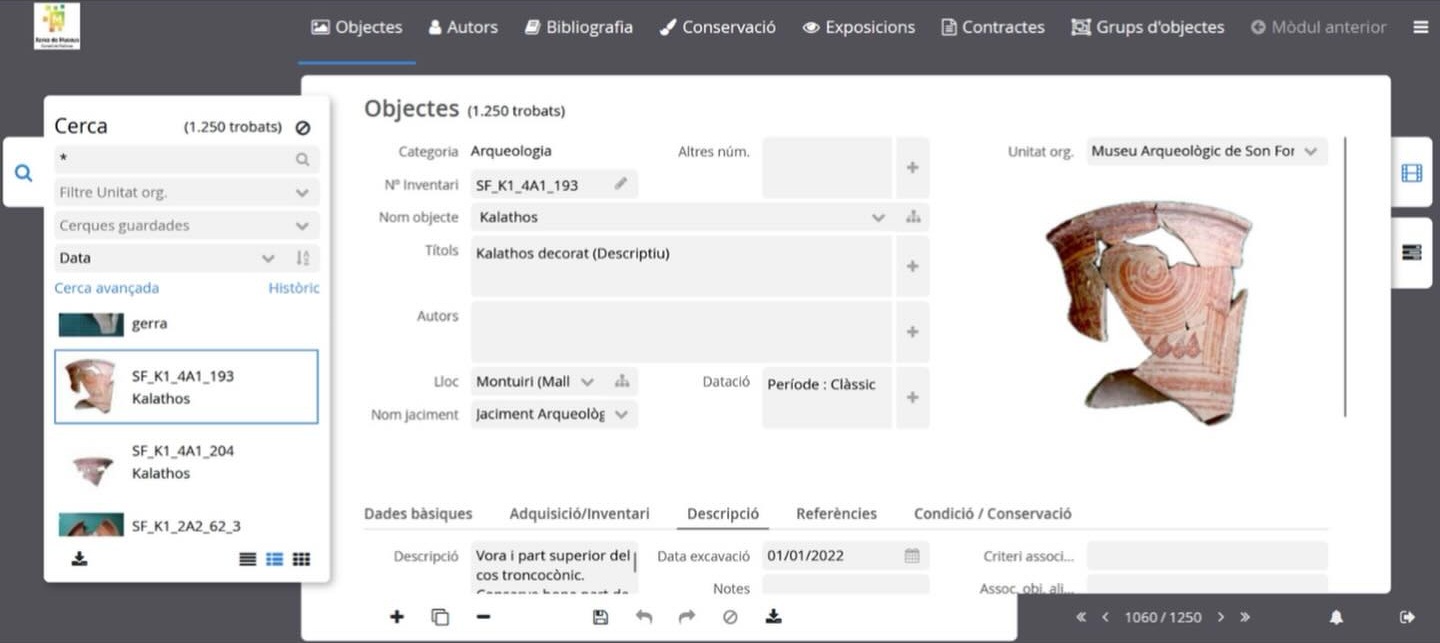Click the Cerca avançada link
This screenshot has width=1440, height=643.
pyautogui.click(x=106, y=288)
